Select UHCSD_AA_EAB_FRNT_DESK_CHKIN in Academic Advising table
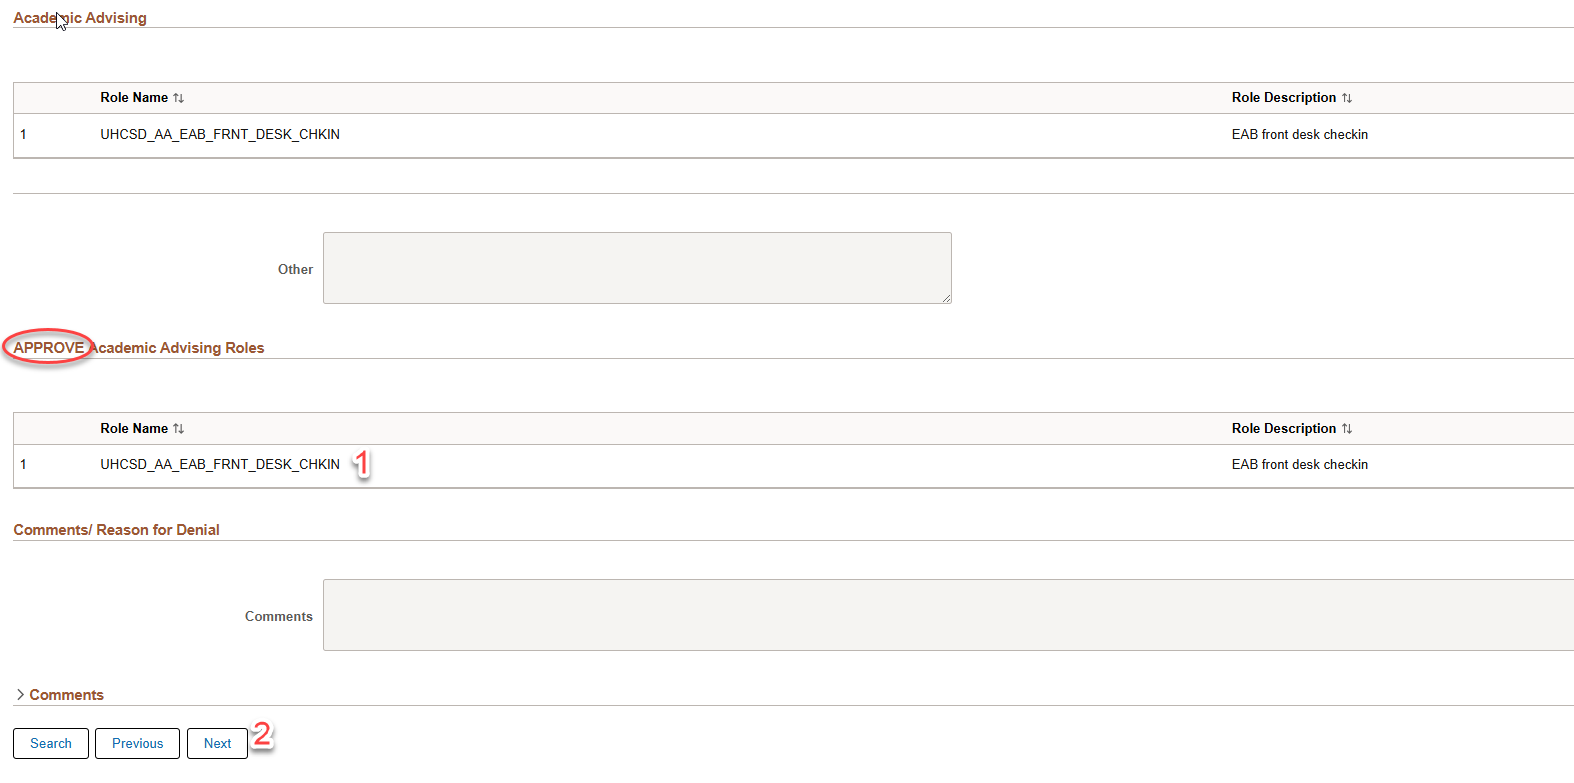This screenshot has width=1574, height=783. click(219, 134)
